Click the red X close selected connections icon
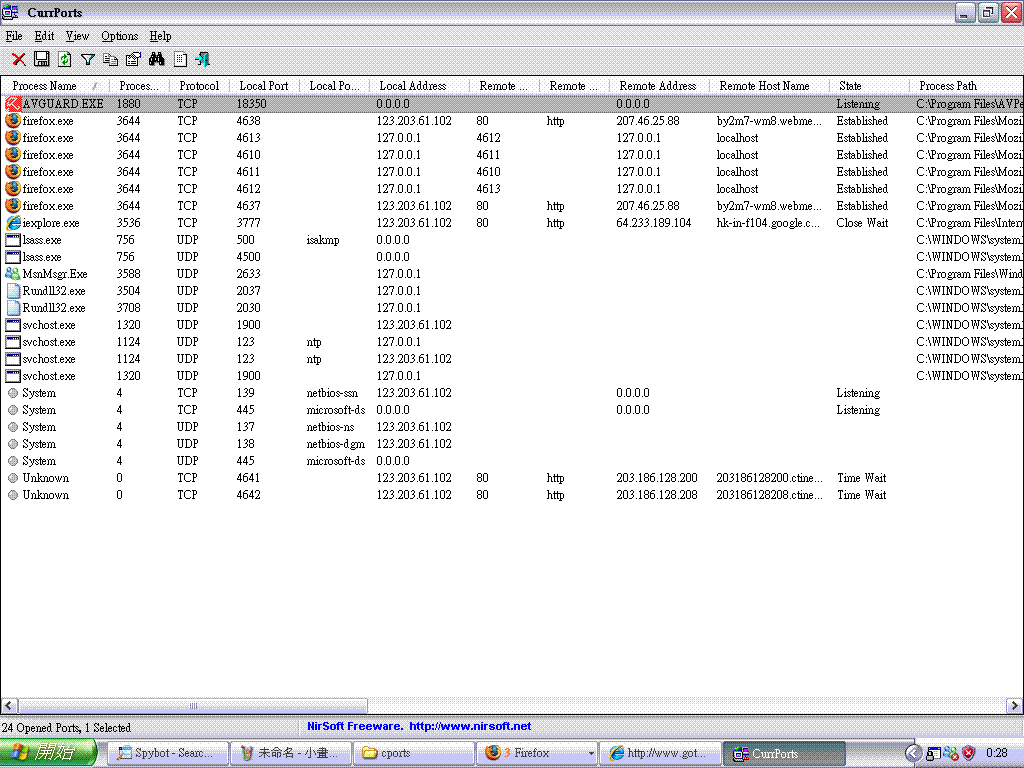Image resolution: width=1024 pixels, height=768 pixels. coord(19,59)
